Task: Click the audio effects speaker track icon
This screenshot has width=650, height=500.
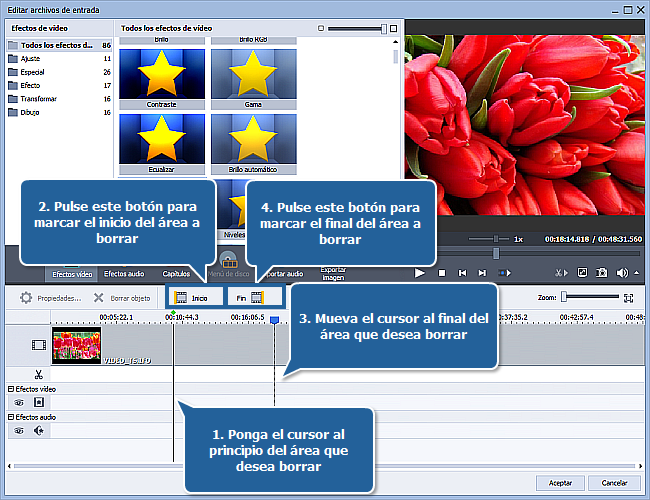Action: [x=38, y=431]
